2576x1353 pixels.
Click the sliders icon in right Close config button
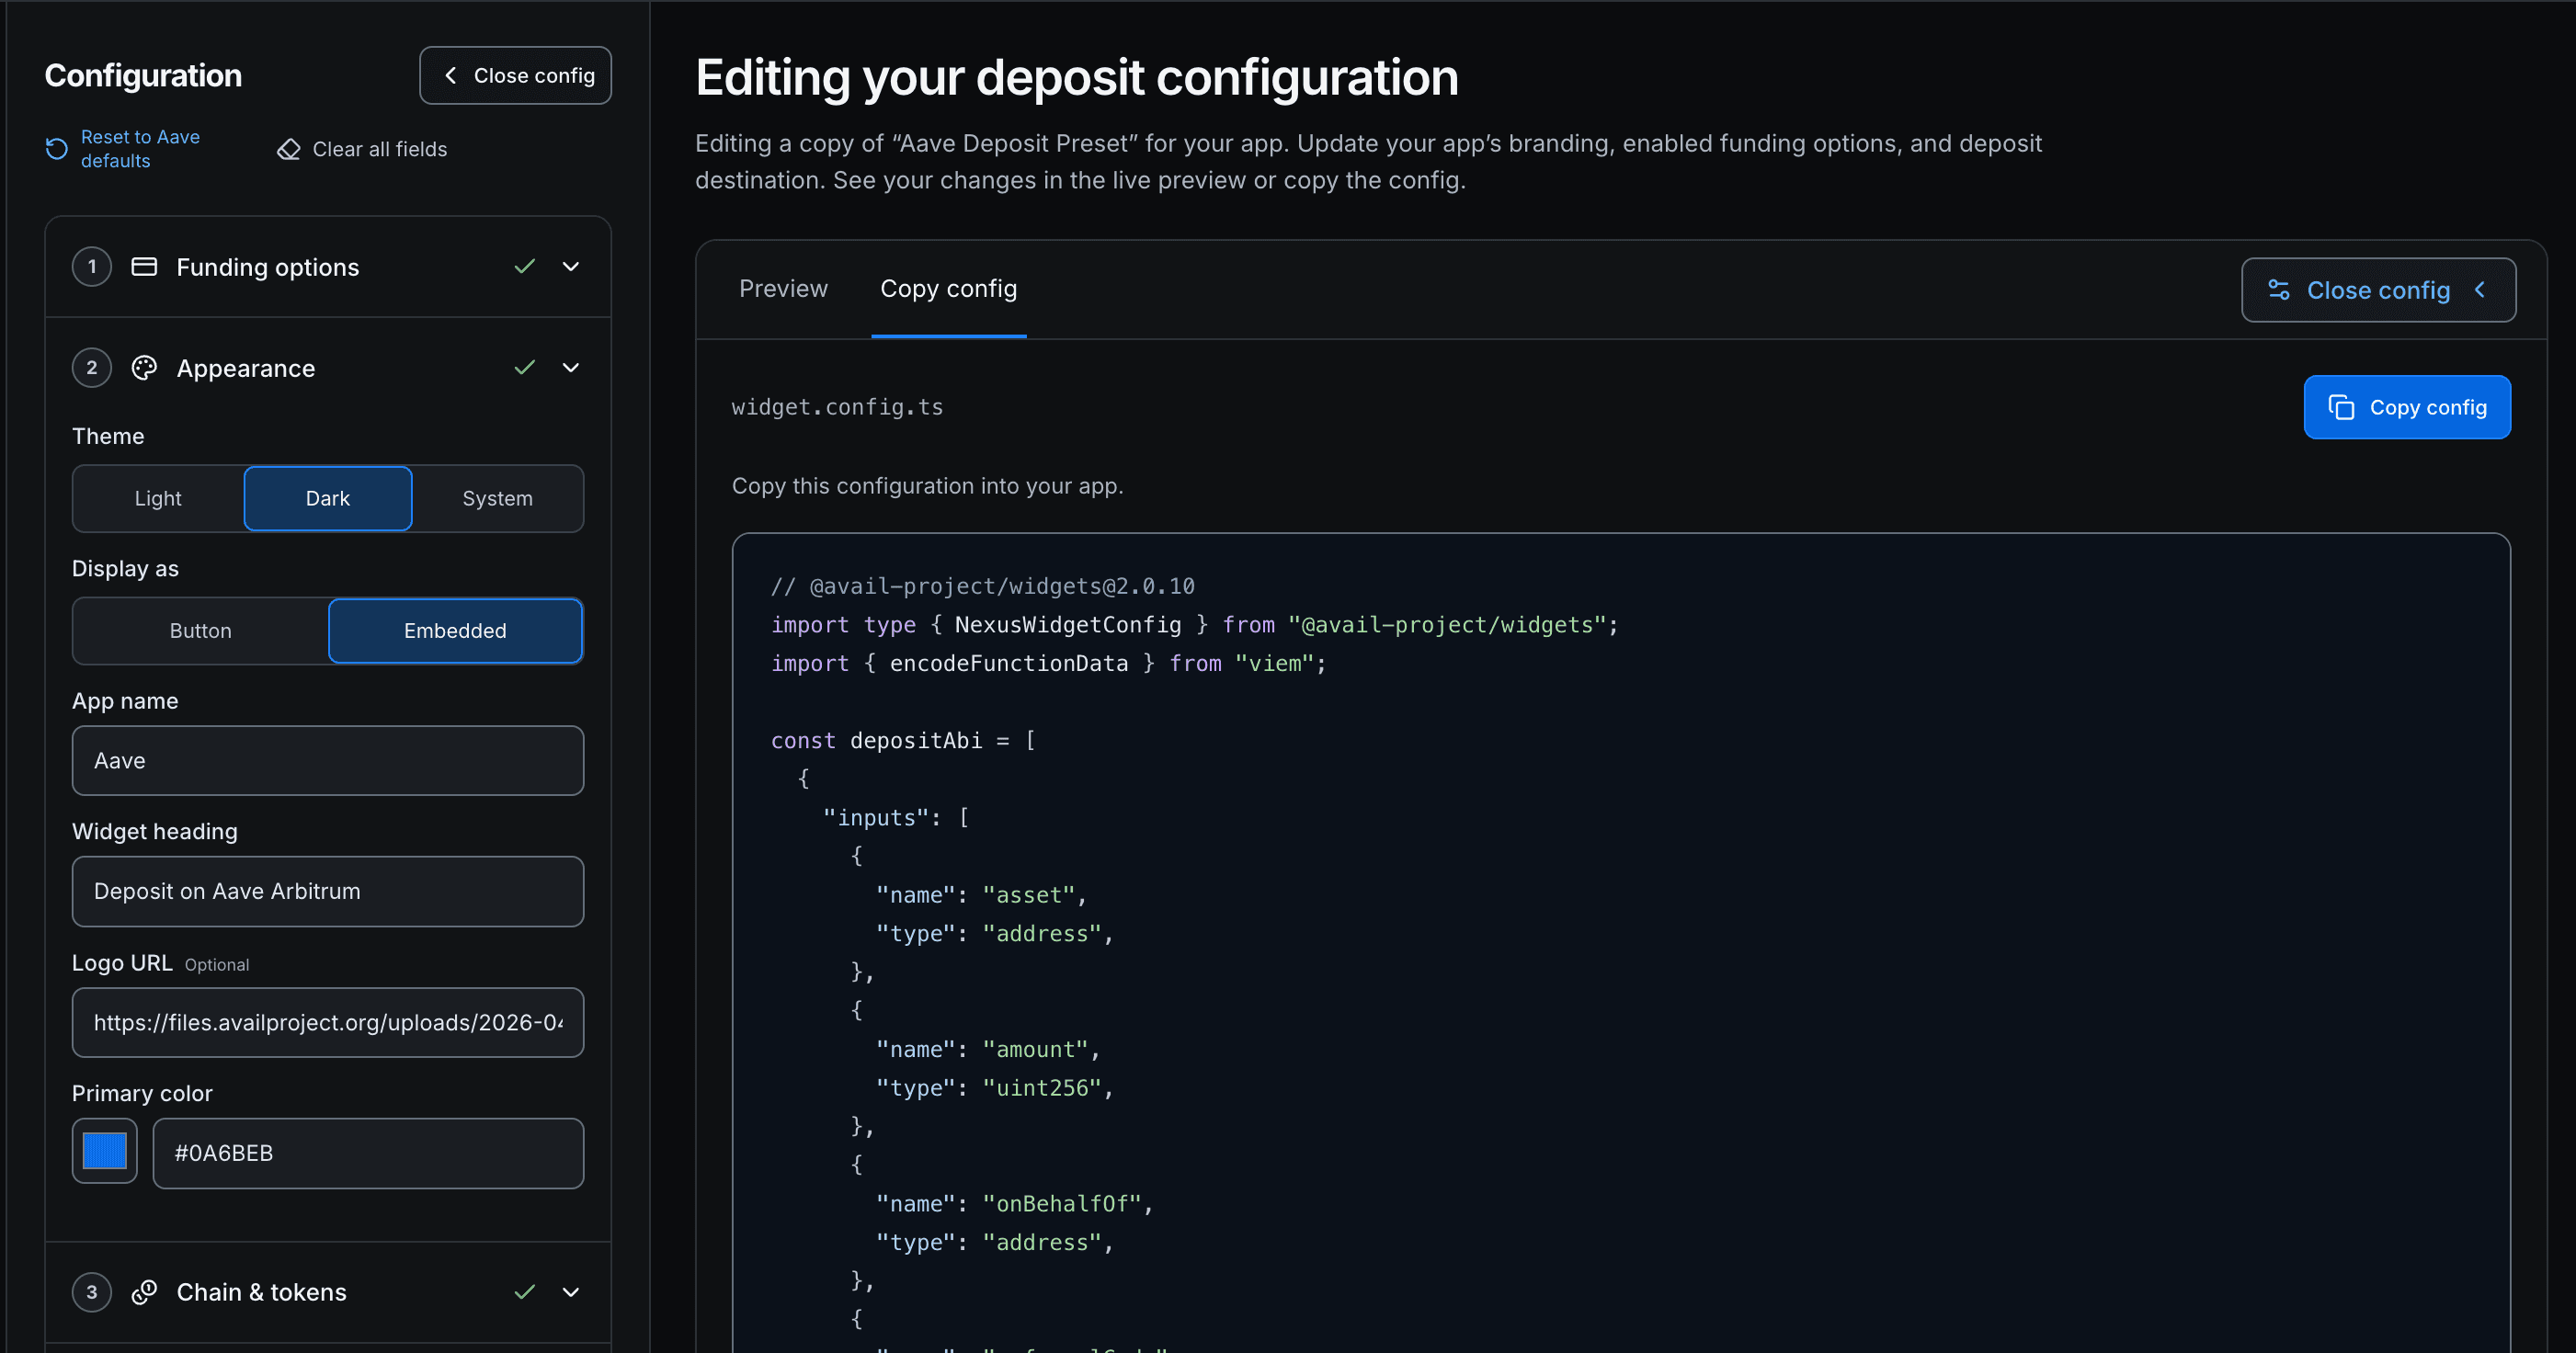click(x=2279, y=290)
